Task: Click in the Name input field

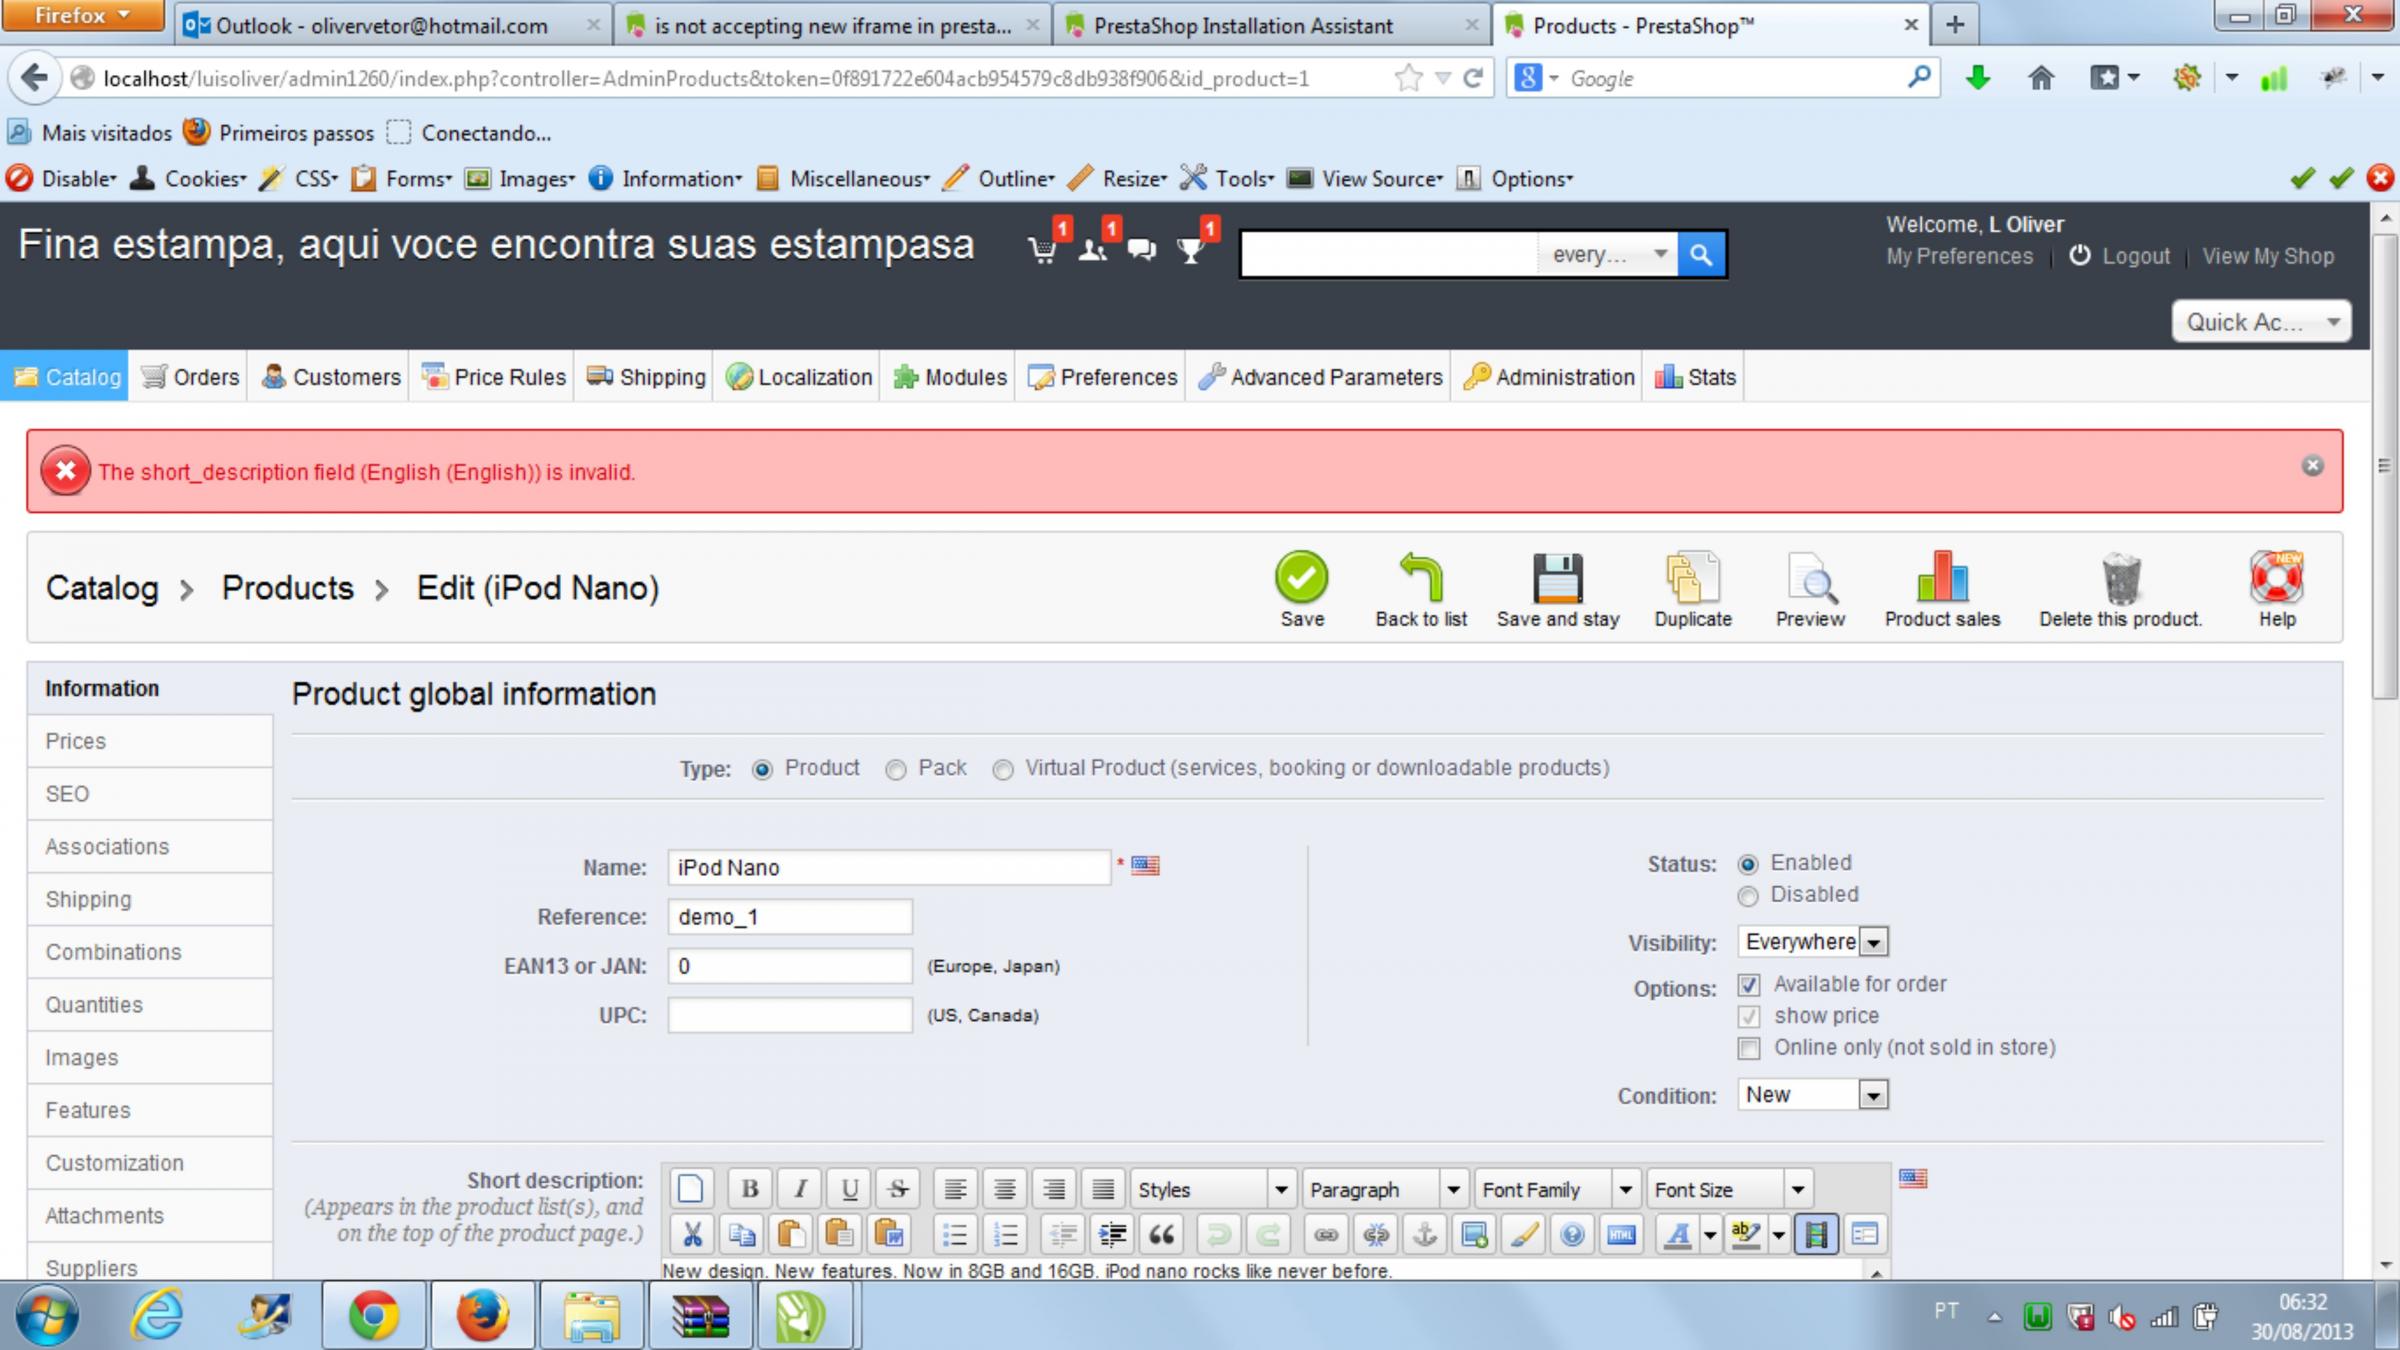Action: 889,867
